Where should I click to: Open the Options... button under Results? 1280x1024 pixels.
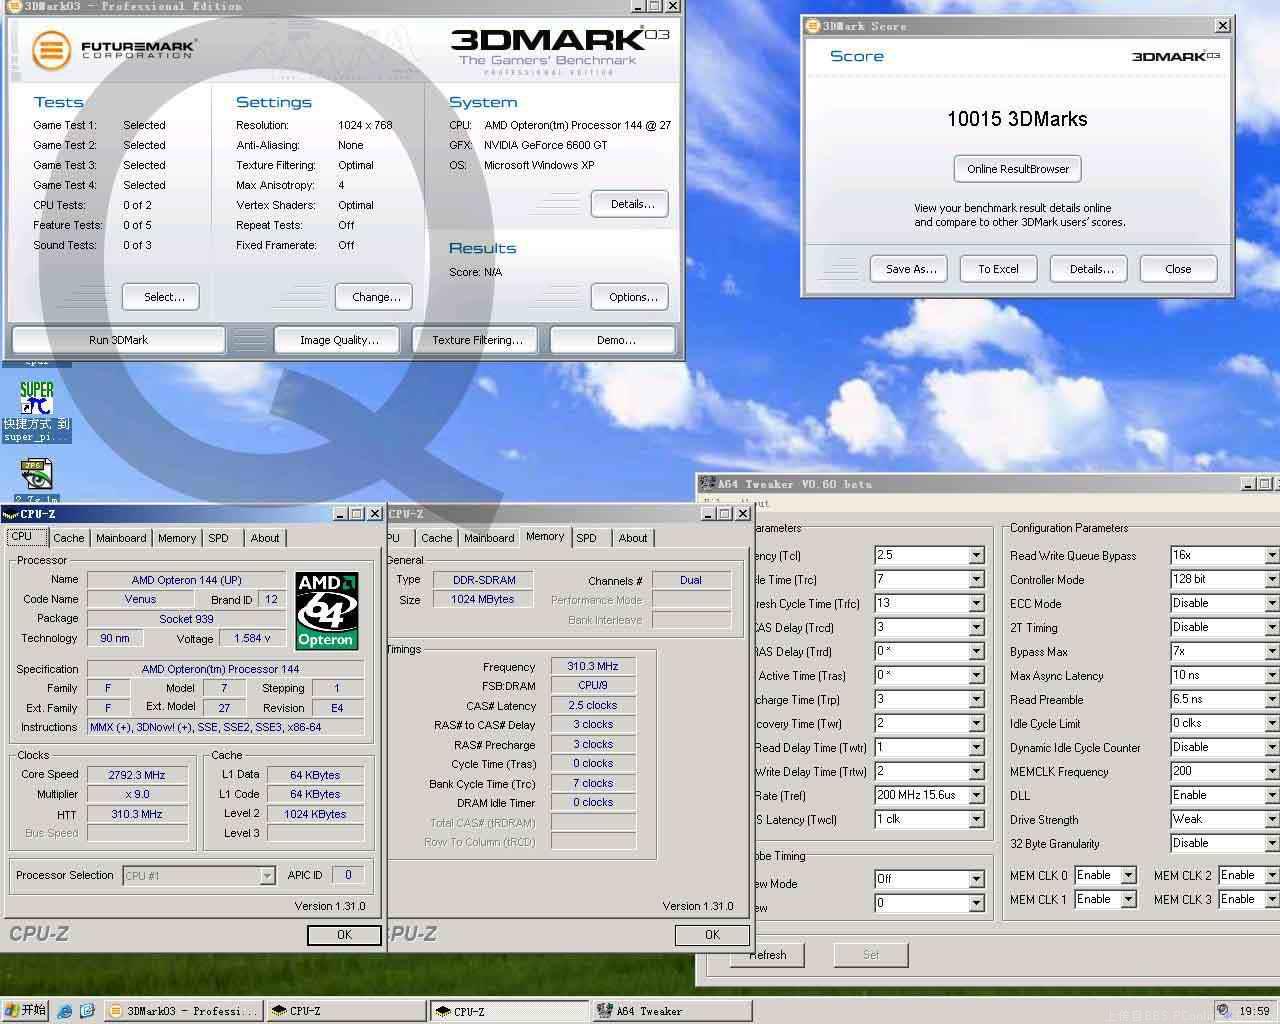(630, 297)
